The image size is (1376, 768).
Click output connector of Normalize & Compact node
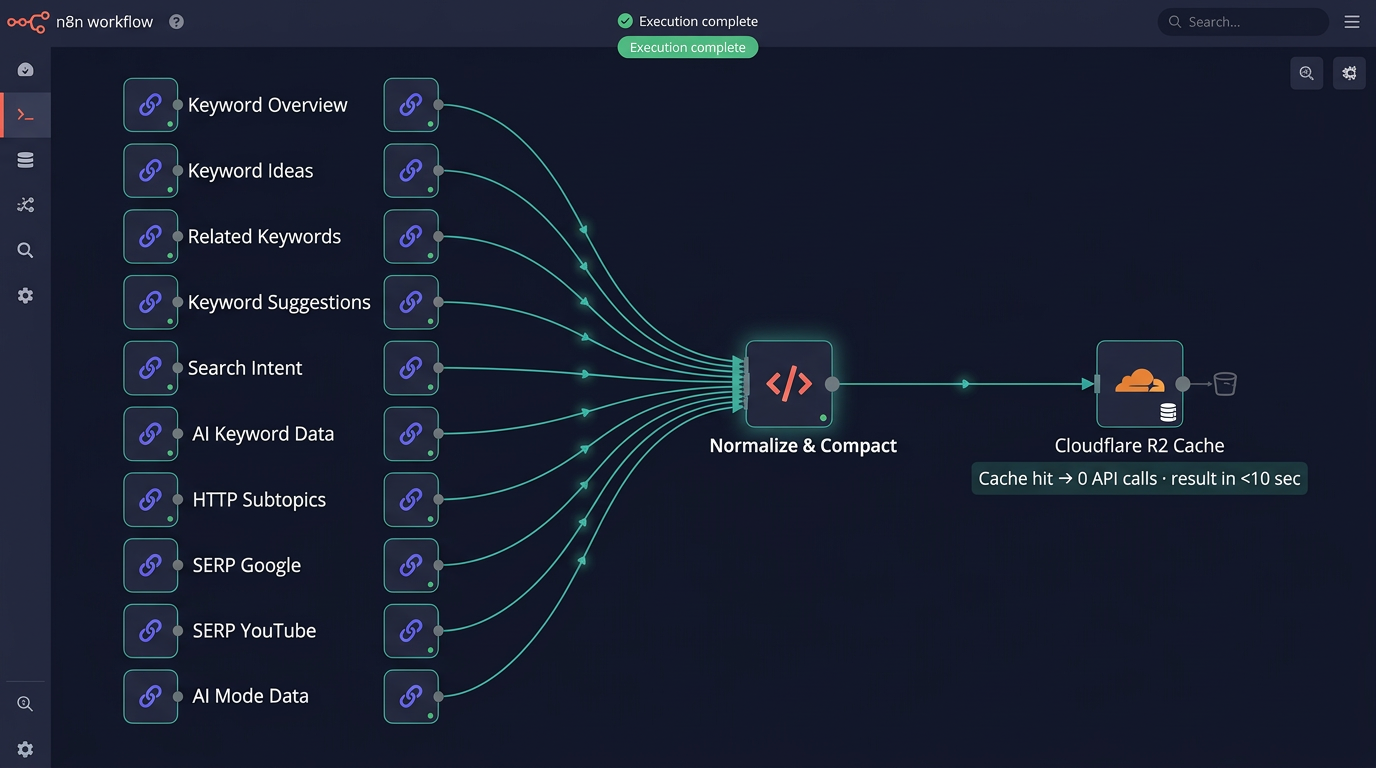(832, 384)
